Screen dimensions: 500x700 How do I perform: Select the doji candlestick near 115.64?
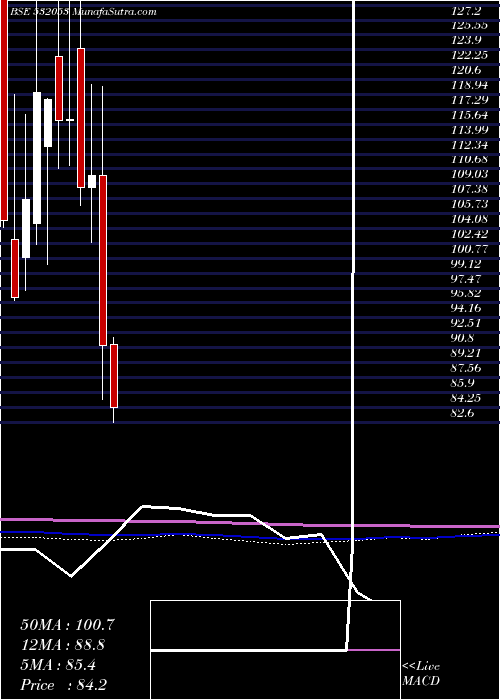(70, 120)
